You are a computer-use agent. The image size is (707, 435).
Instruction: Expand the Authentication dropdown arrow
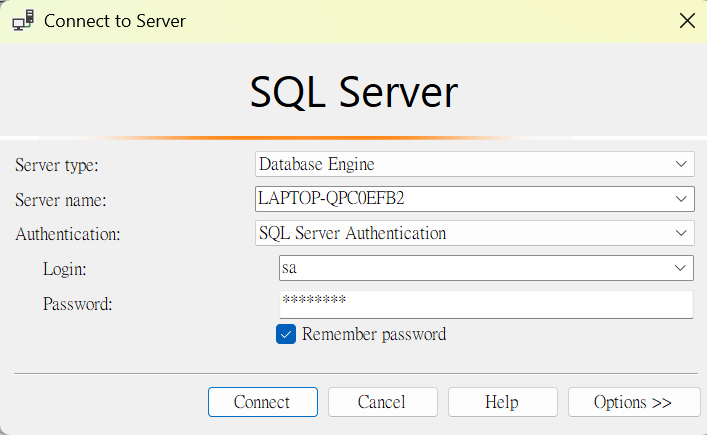682,234
